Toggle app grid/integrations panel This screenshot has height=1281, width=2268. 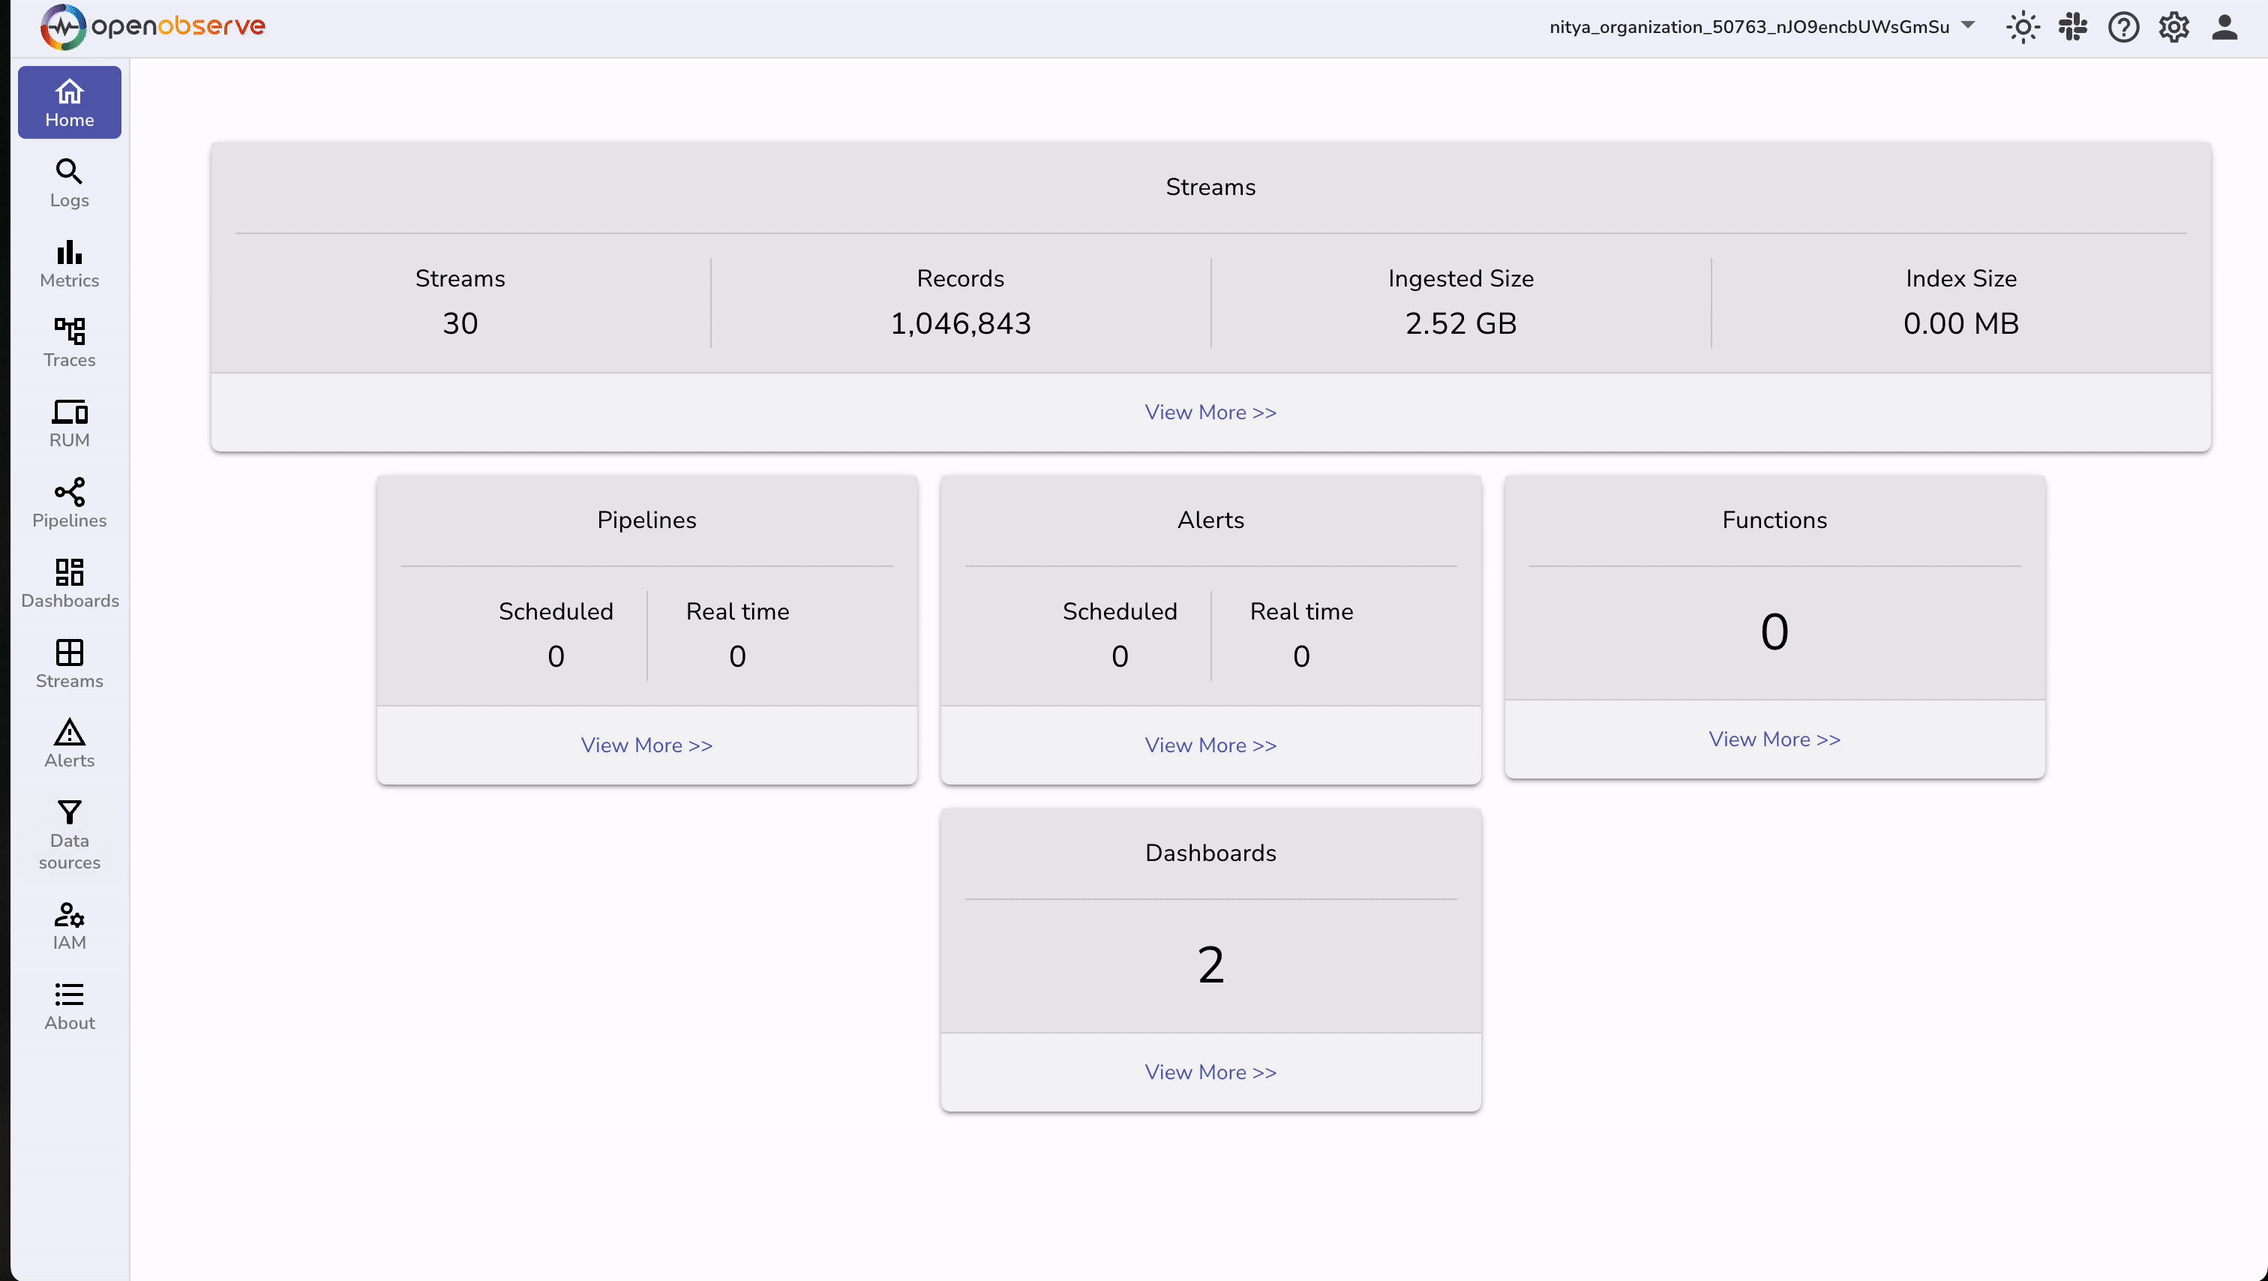tap(2075, 26)
